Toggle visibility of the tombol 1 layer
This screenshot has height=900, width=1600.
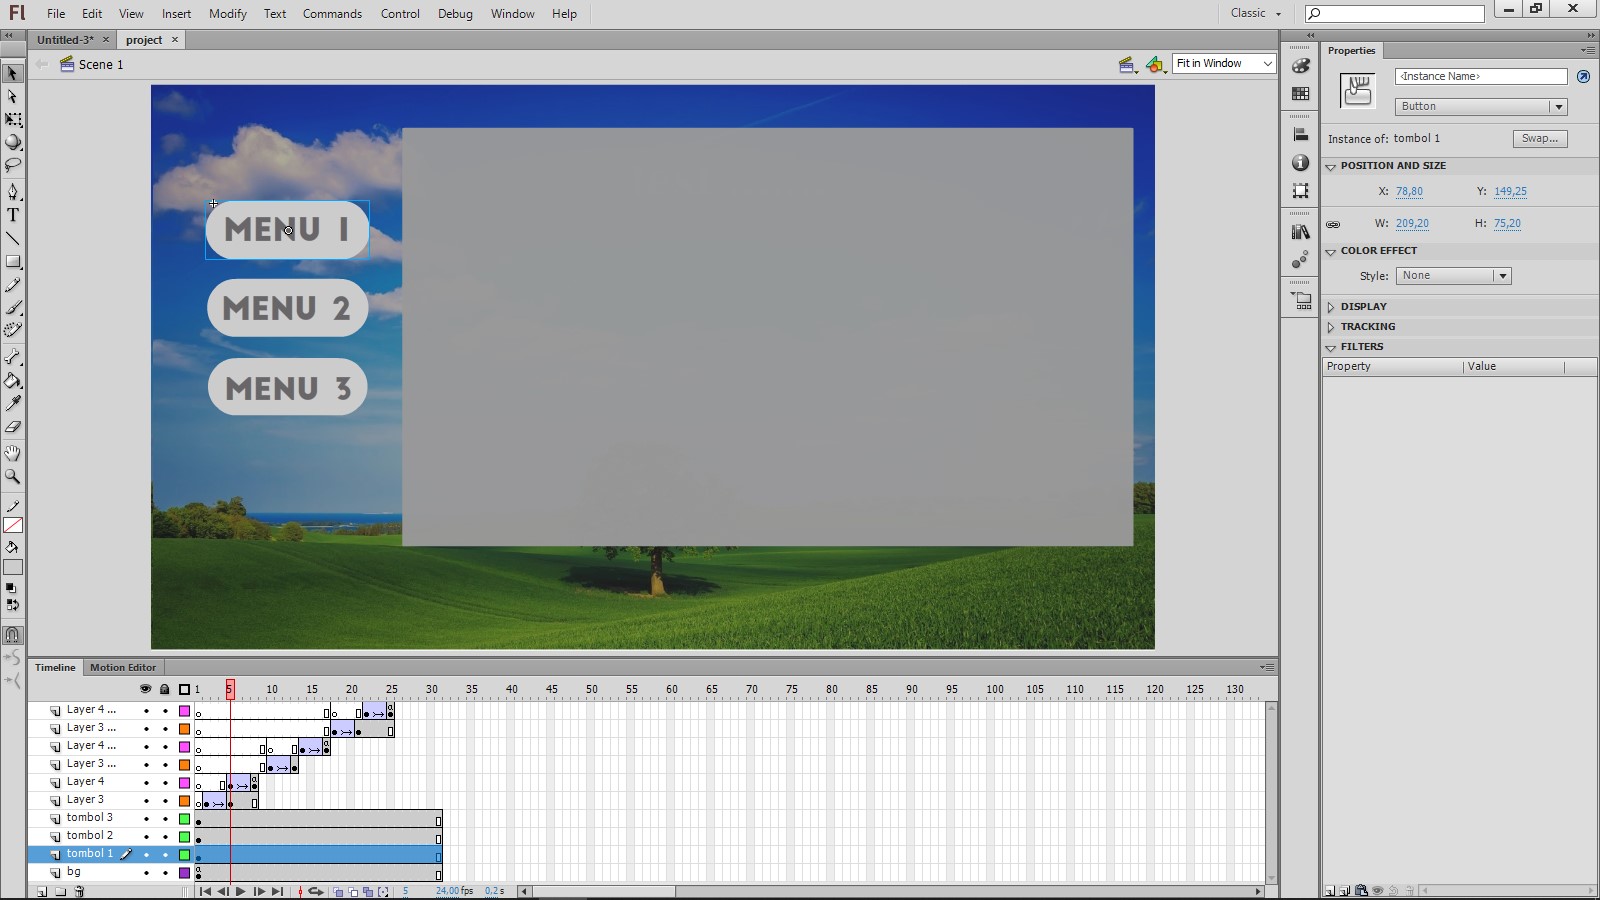[x=146, y=855]
